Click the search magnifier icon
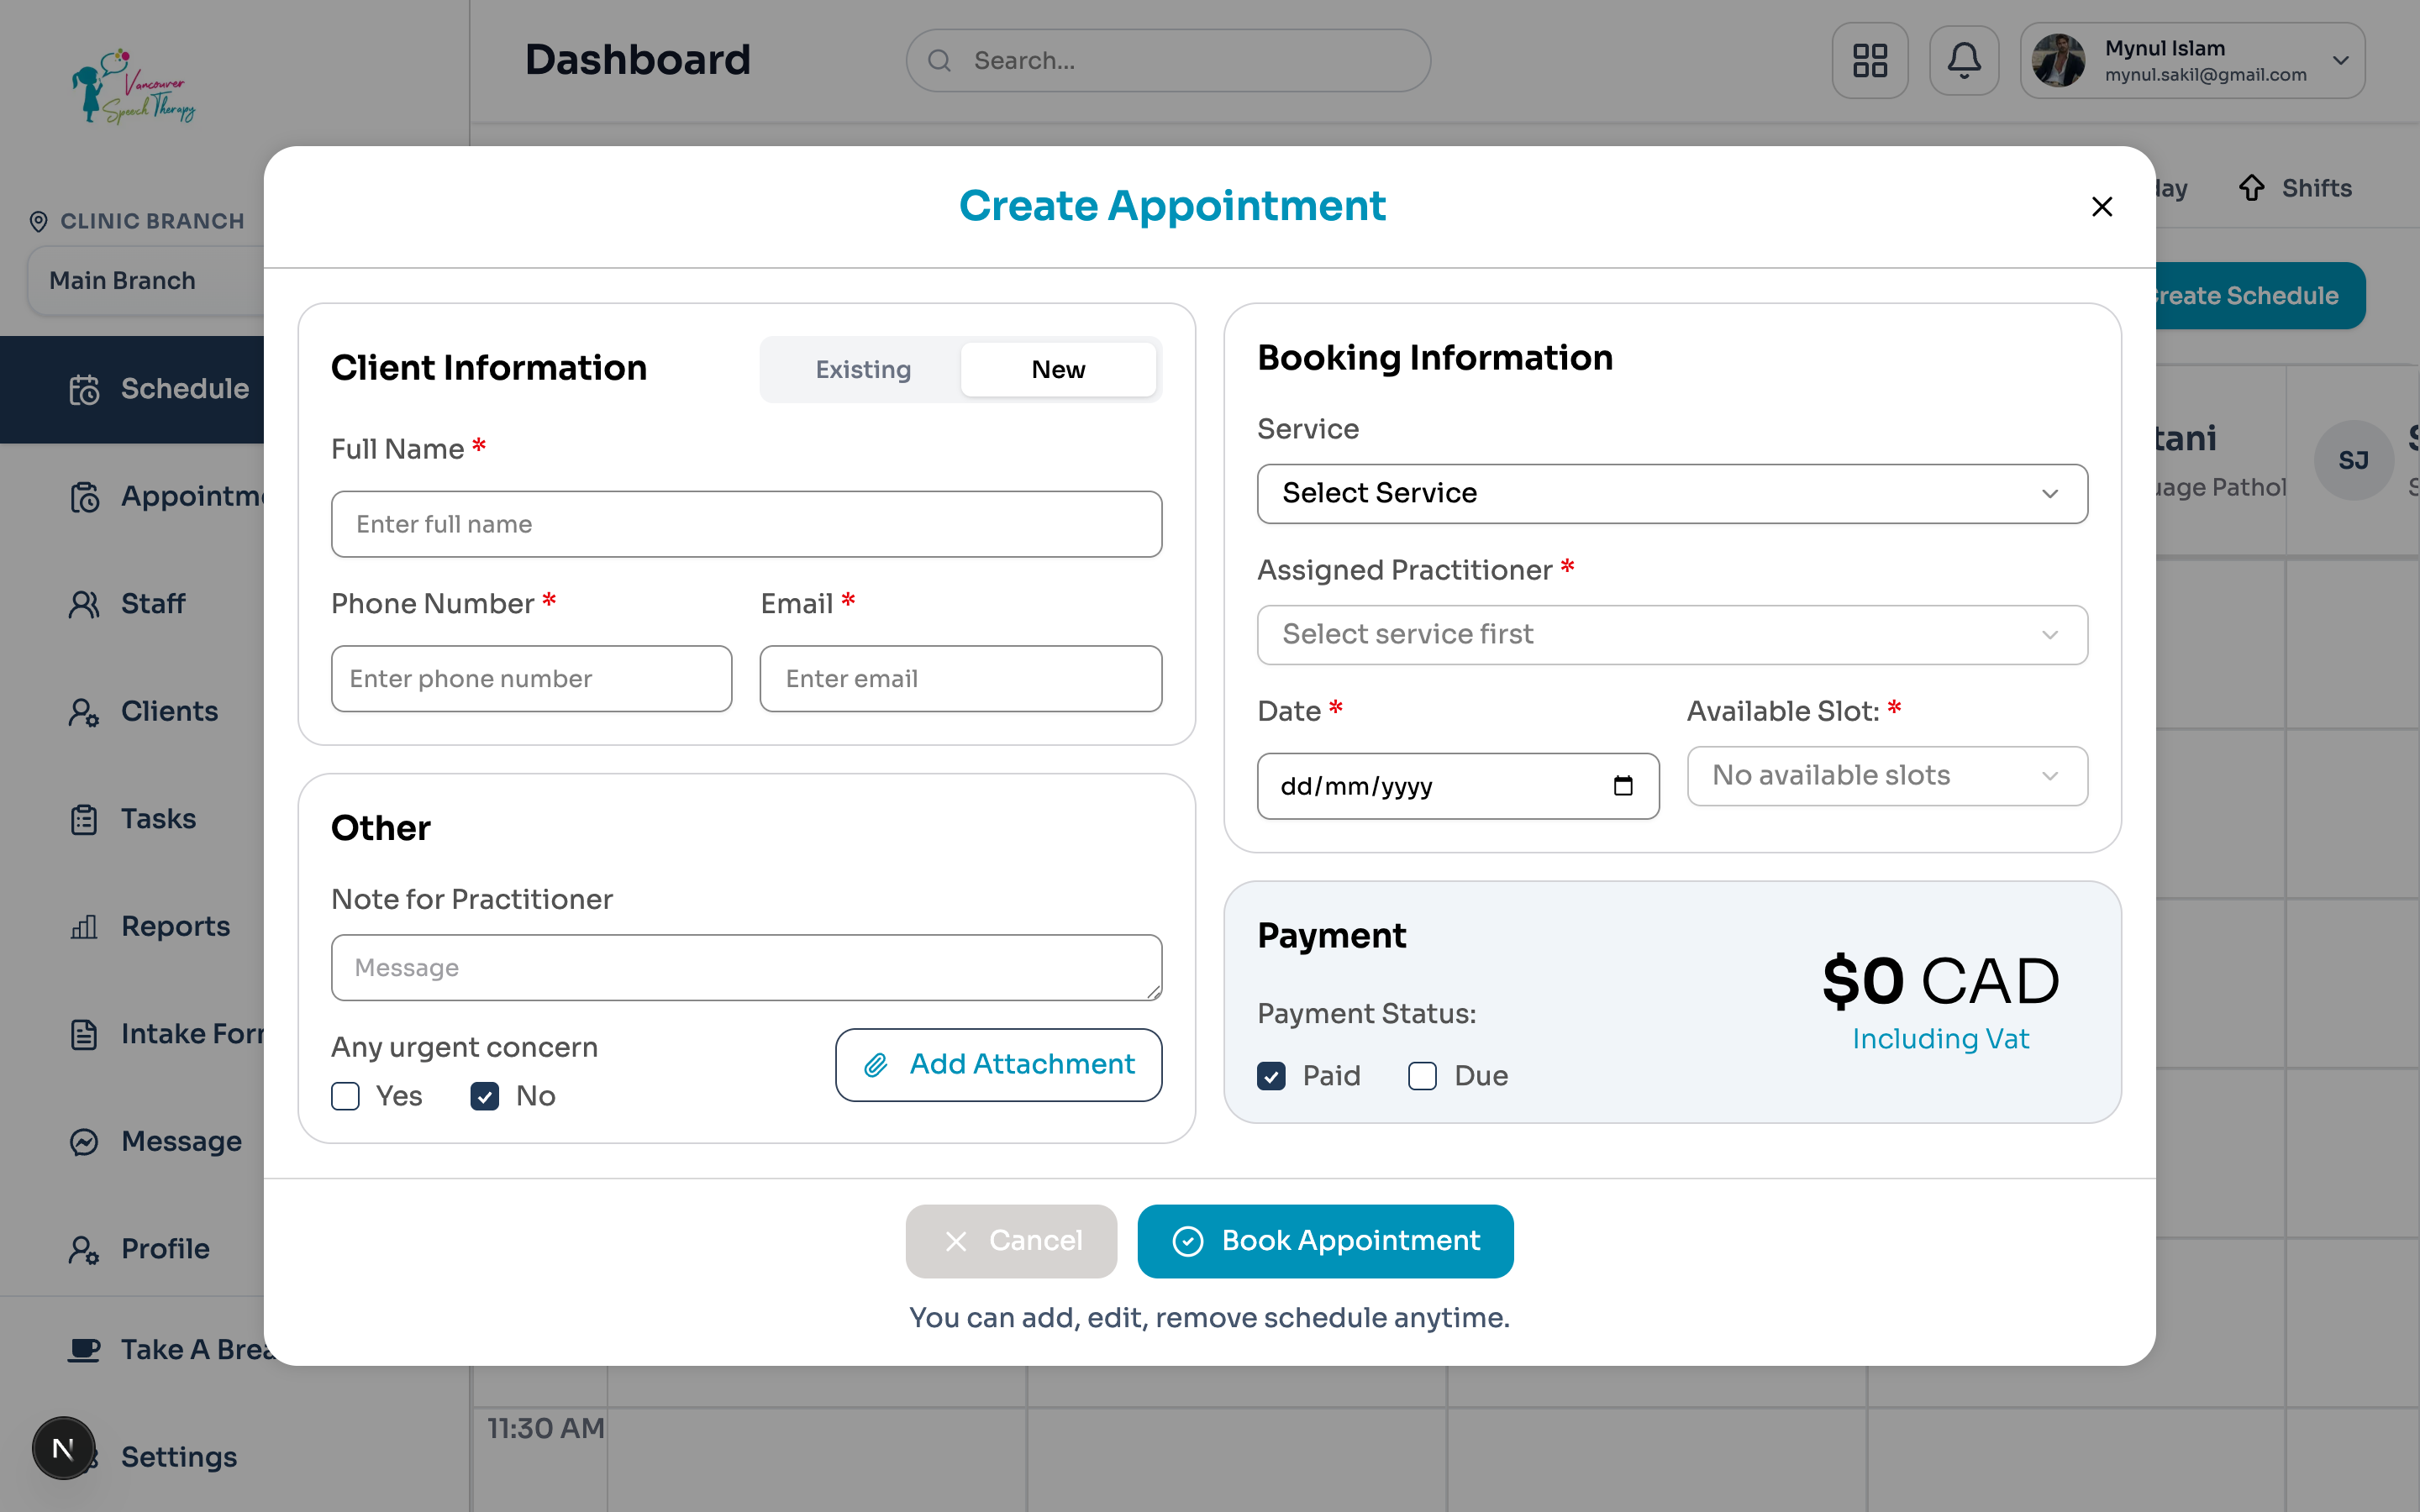The width and height of the screenshot is (2420, 1512). [x=939, y=61]
